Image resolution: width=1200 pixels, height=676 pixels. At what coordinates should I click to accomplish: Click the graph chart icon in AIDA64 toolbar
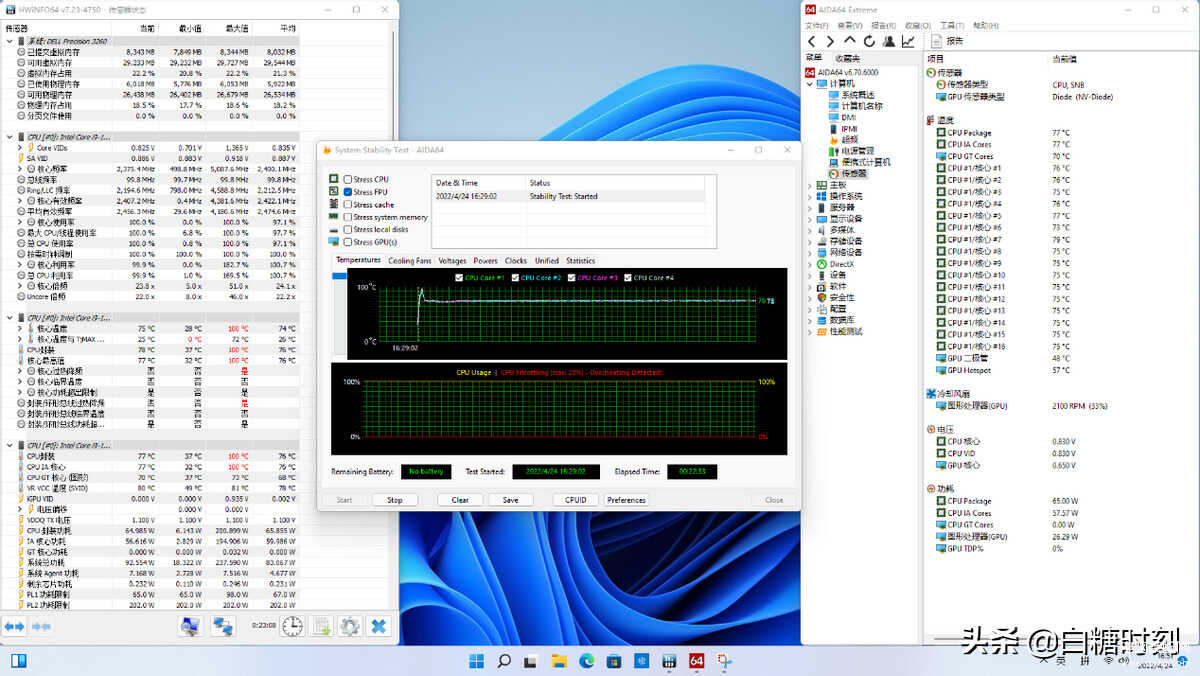pos(907,41)
